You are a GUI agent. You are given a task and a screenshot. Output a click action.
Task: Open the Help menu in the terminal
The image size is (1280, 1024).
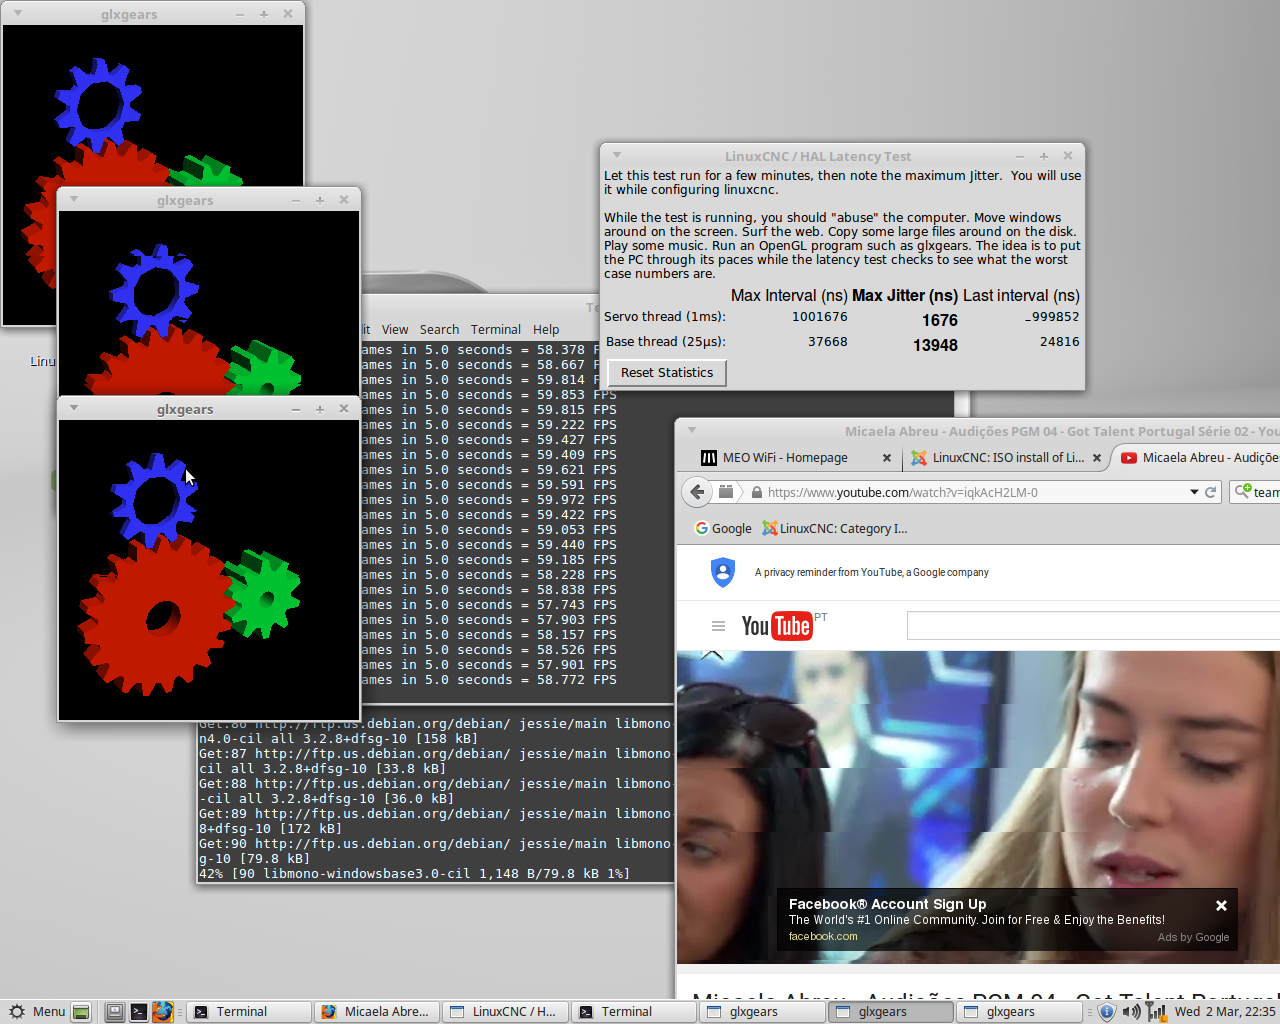546,330
